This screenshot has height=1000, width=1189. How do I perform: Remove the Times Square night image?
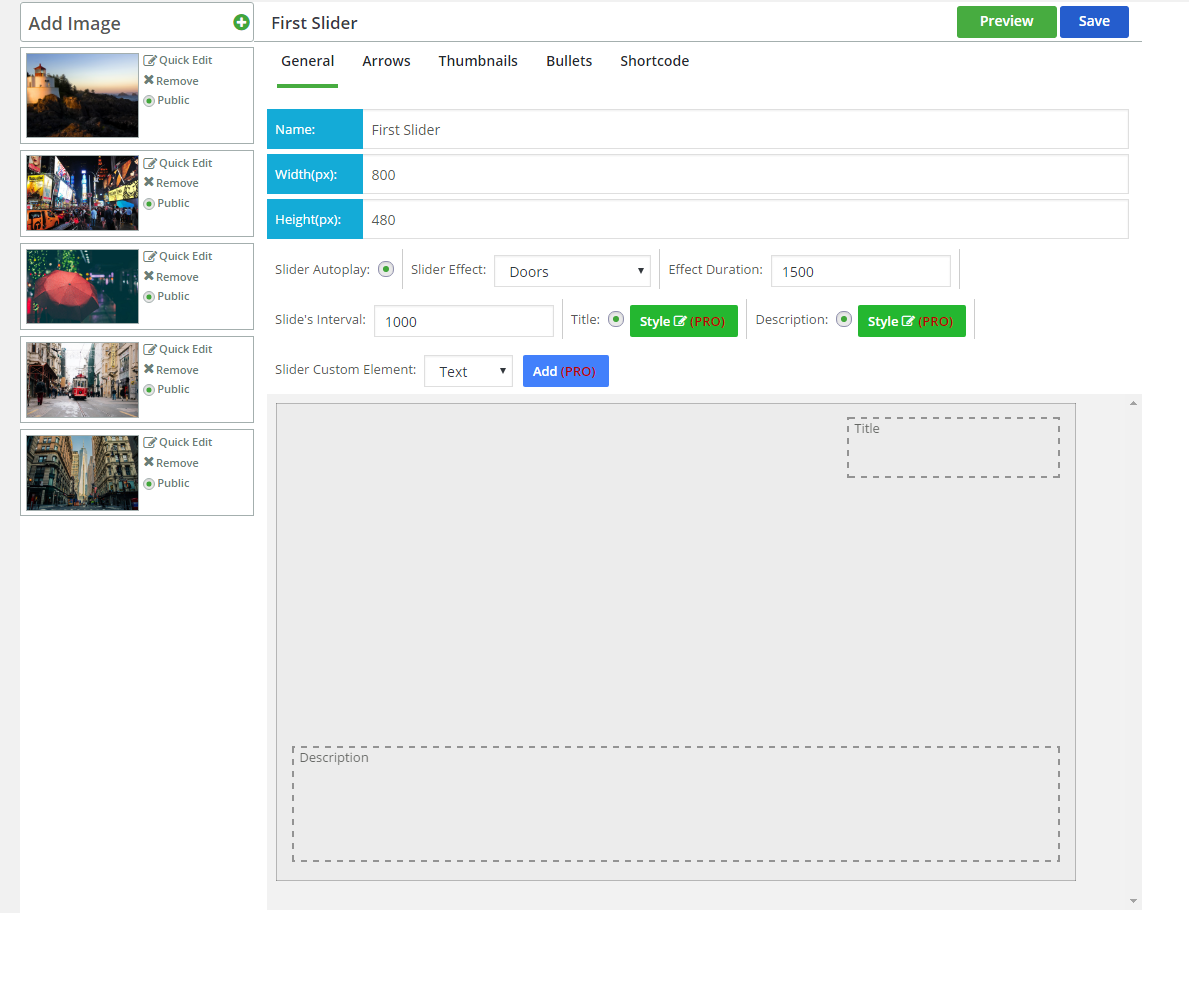pyautogui.click(x=171, y=183)
